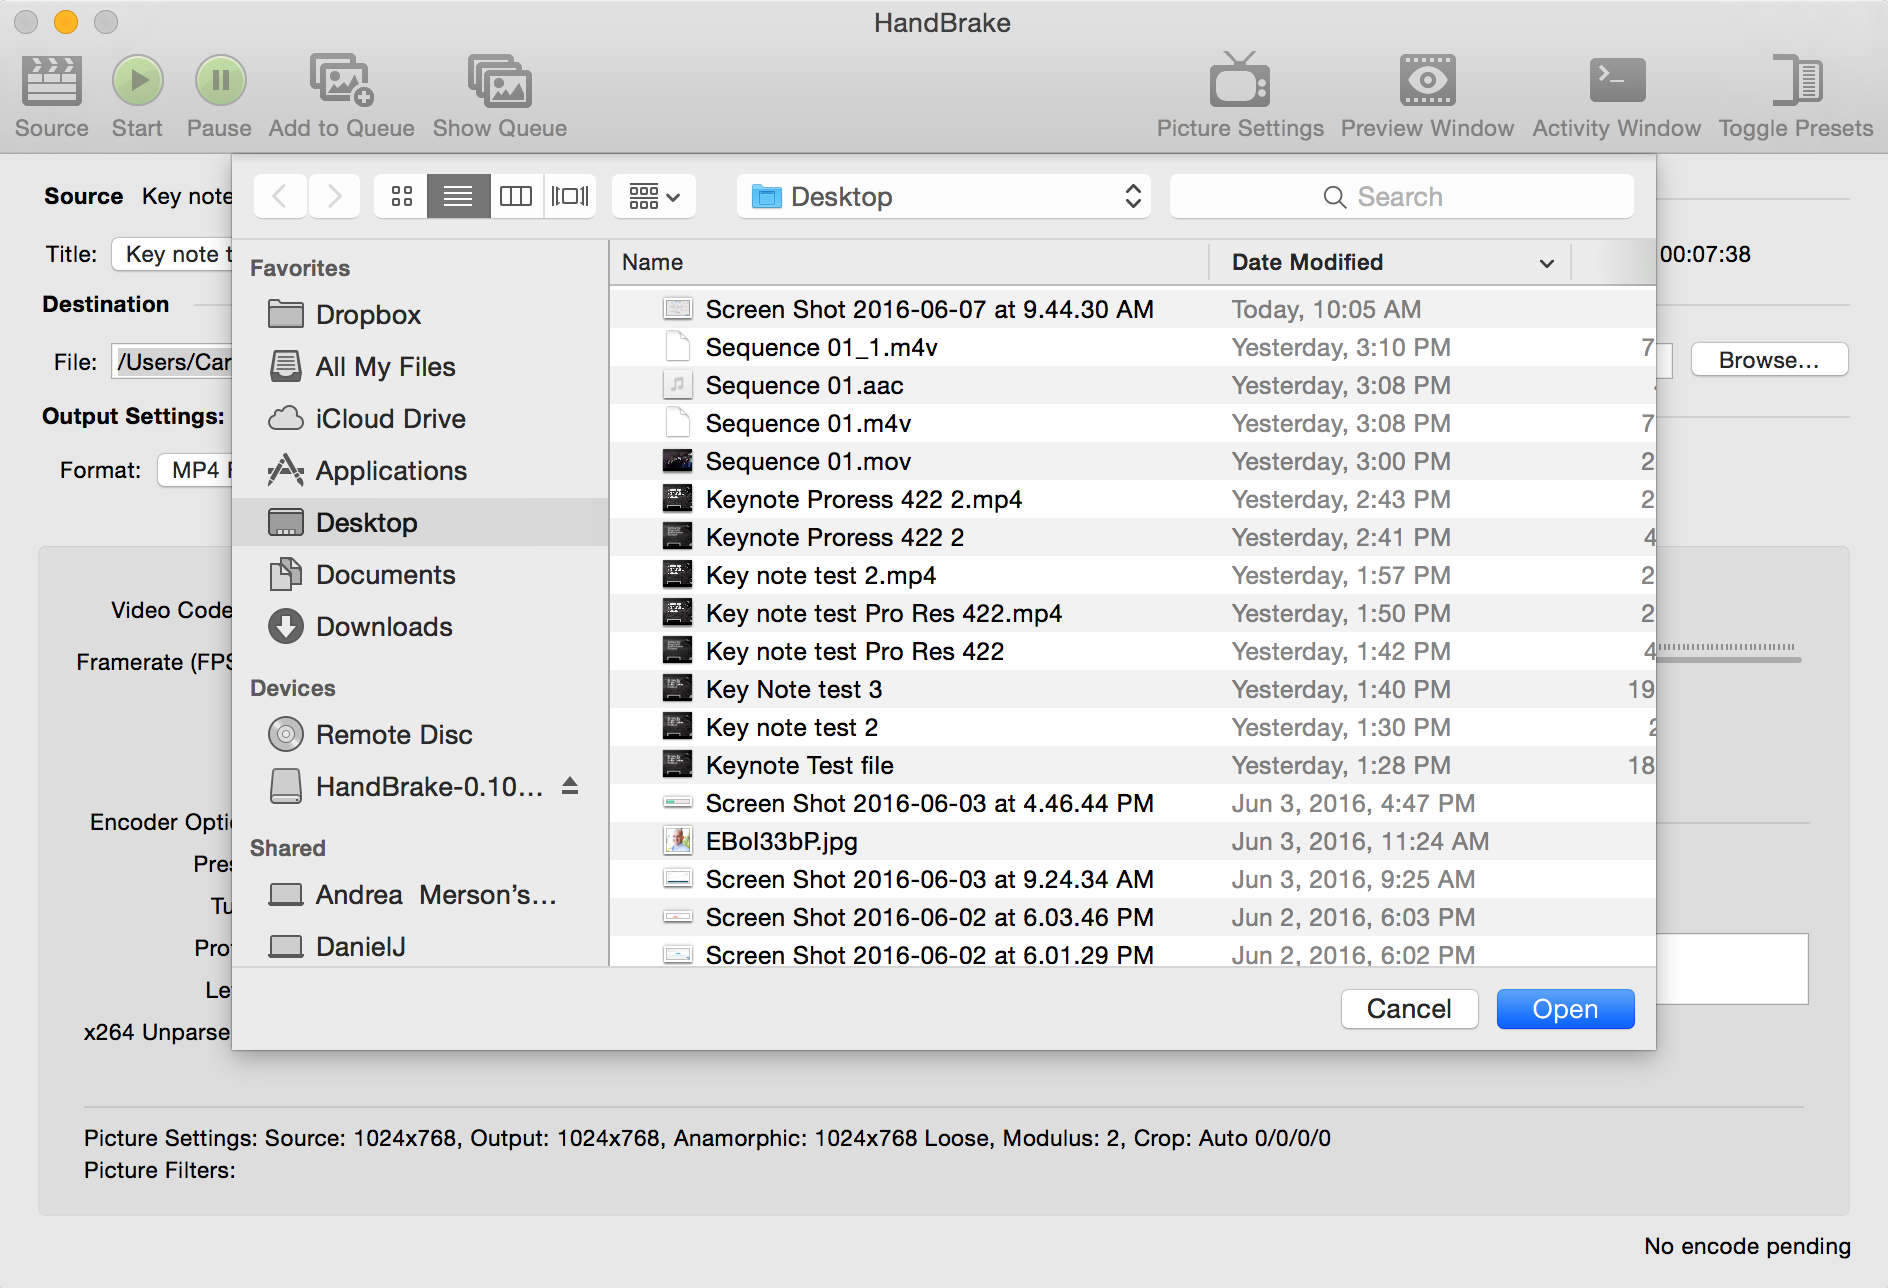Select iCloud Drive in sidebar
The width and height of the screenshot is (1888, 1288).
point(420,419)
